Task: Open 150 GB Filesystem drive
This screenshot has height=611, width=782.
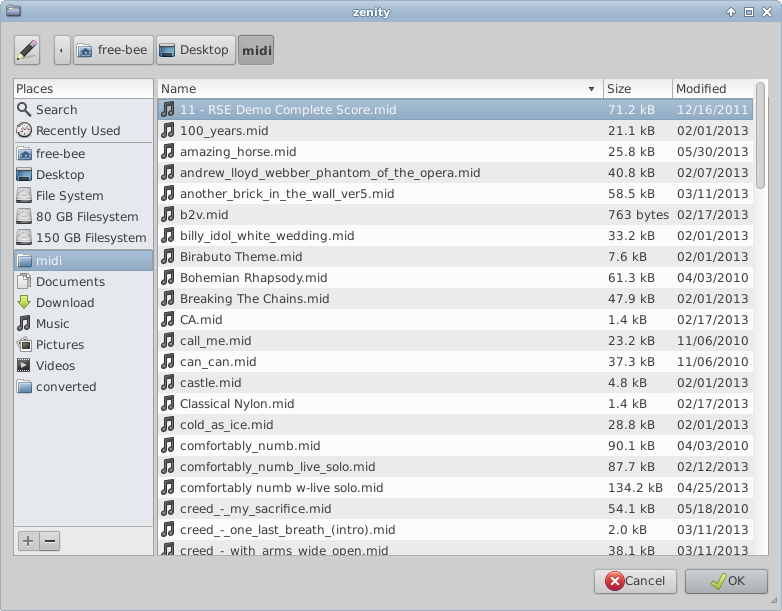Action: [83, 237]
